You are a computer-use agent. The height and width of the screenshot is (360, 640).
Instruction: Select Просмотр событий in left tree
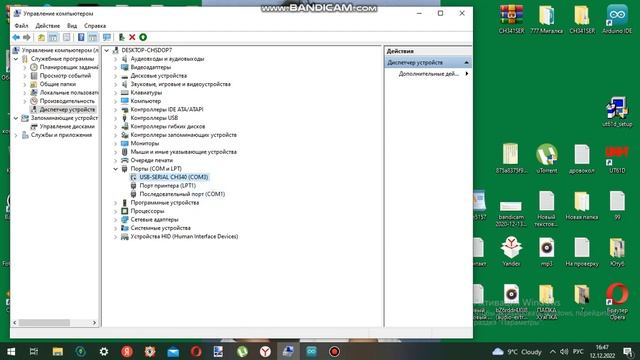65,76
